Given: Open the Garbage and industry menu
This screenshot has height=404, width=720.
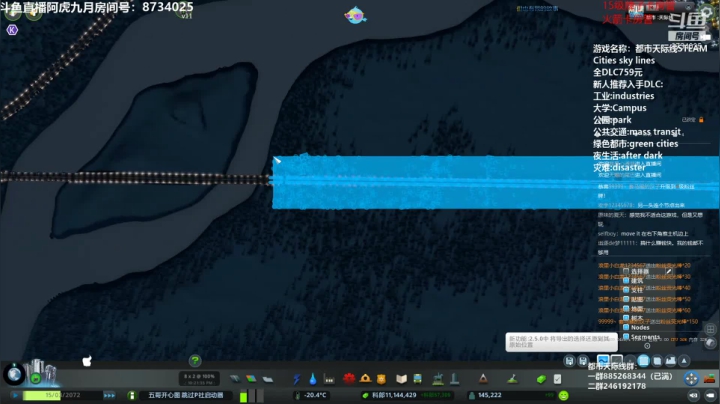Looking at the screenshot, I should 329,379.
